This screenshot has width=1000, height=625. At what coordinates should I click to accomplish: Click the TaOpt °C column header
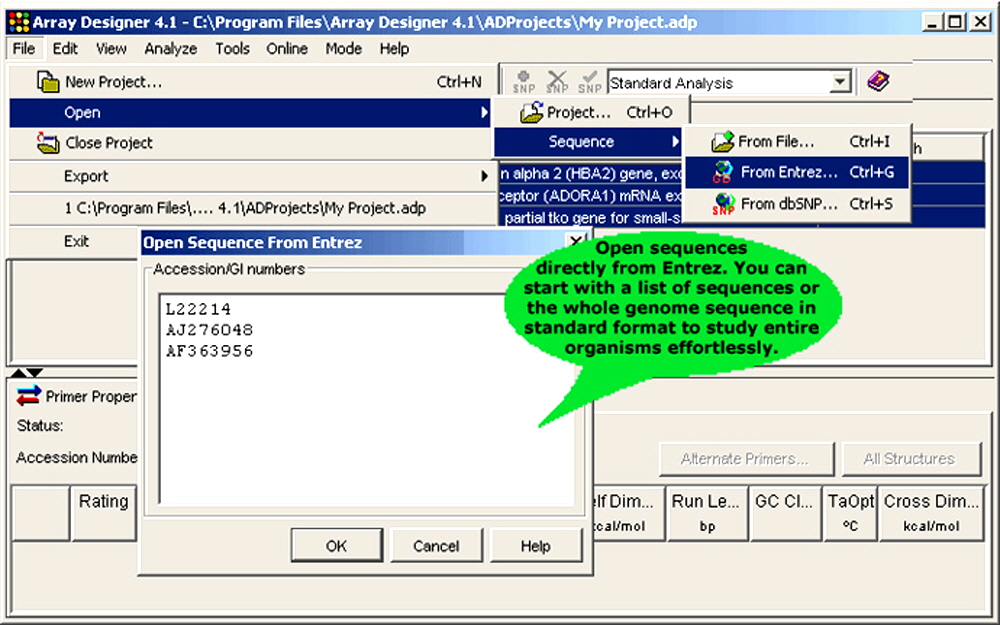pos(851,513)
